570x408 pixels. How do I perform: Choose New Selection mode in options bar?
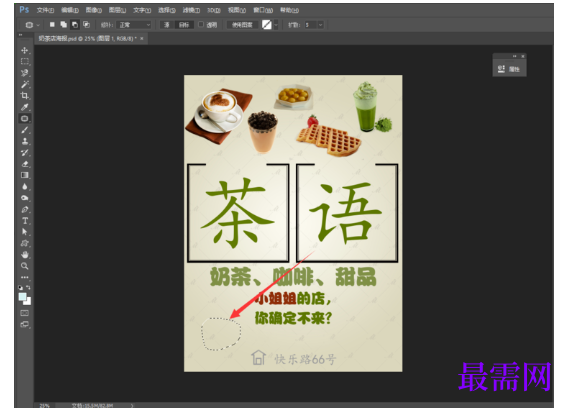pos(52,25)
